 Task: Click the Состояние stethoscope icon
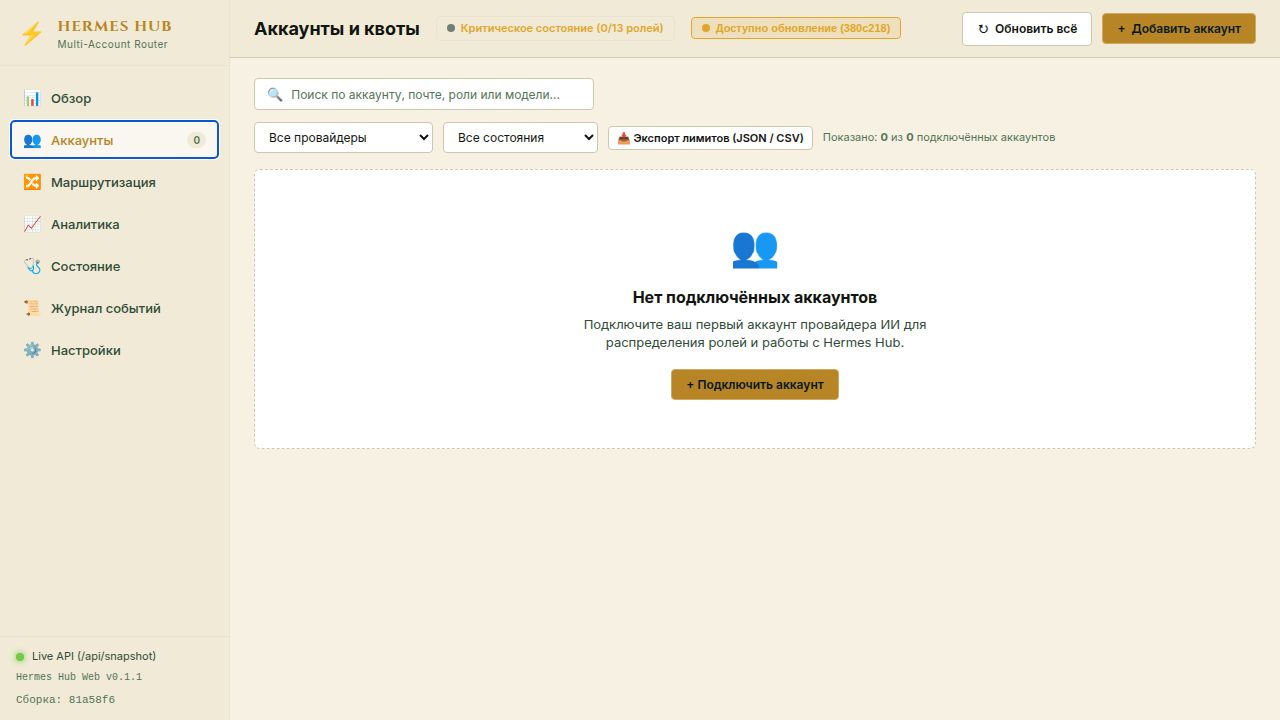[x=32, y=266]
